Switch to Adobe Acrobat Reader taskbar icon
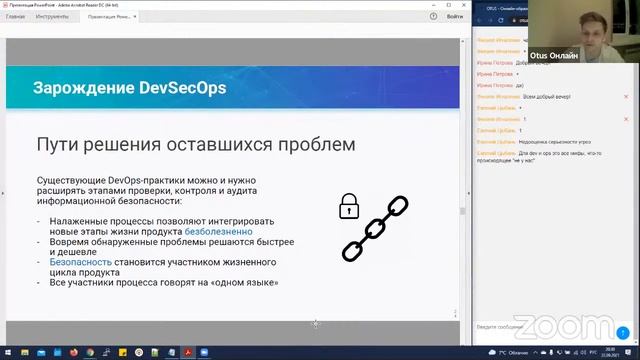Image resolution: width=640 pixels, height=360 pixels. [188, 353]
